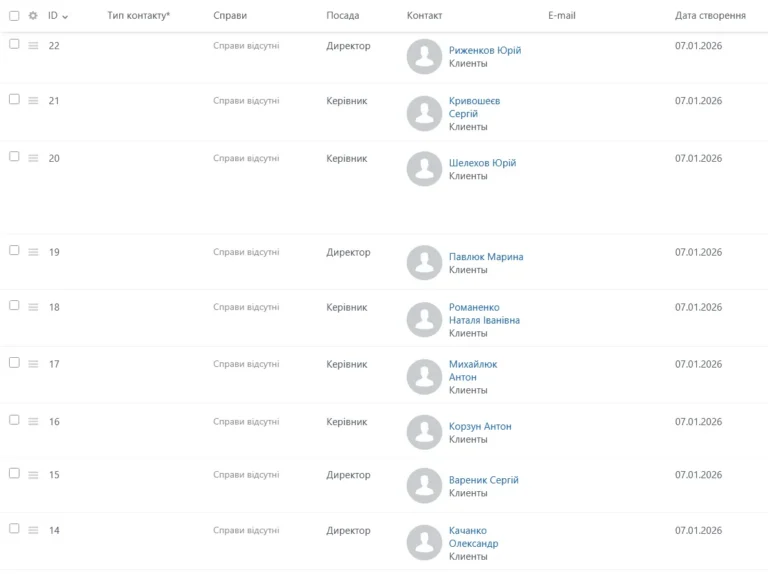The image size is (768, 574).
Task: Click avatar icon of Риженков Юрій
Action: [424, 56]
